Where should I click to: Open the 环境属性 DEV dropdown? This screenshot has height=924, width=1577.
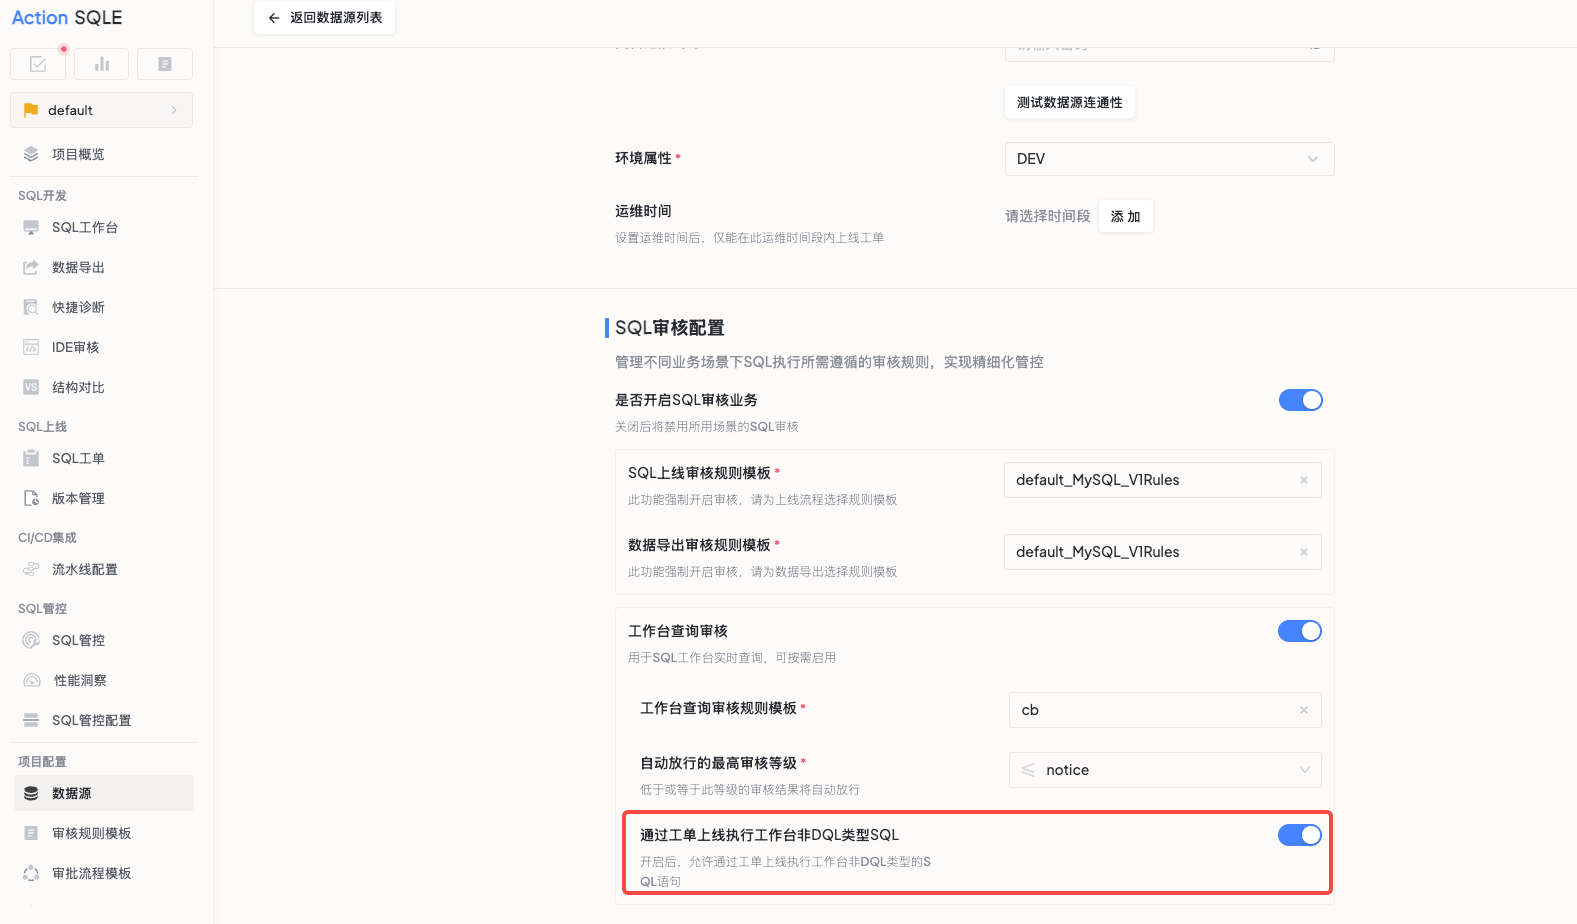(1168, 159)
